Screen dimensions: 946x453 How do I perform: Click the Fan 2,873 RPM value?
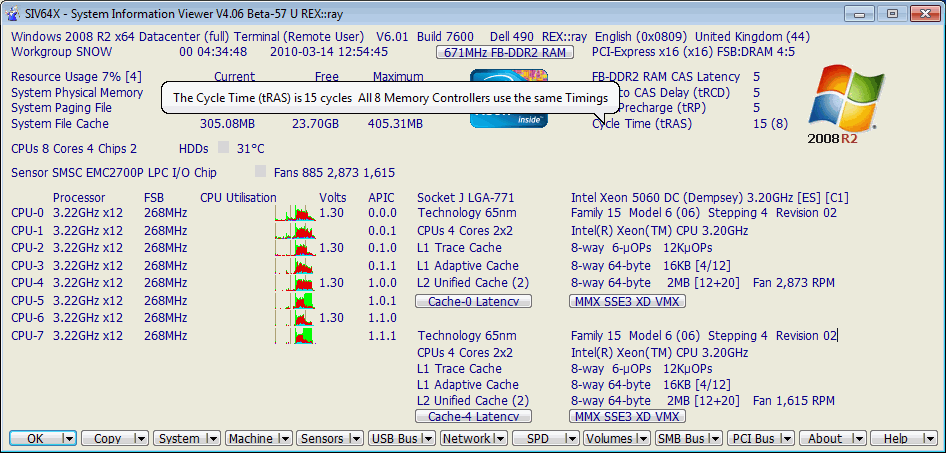coord(794,283)
